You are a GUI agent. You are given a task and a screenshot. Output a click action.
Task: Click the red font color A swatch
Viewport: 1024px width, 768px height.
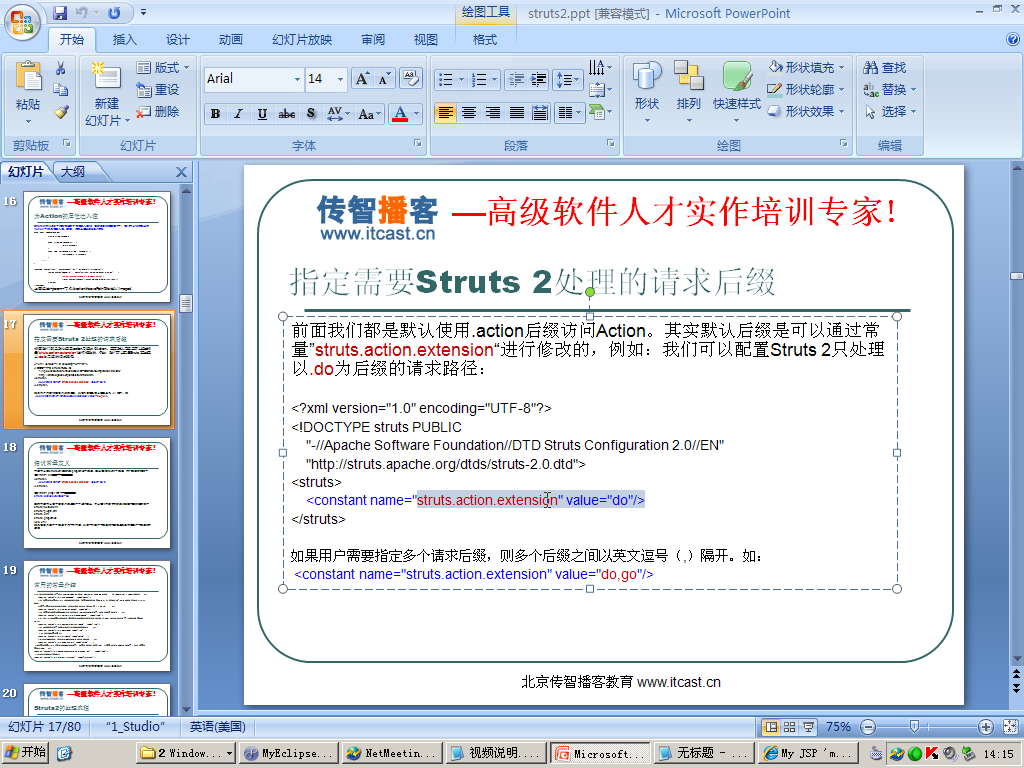tap(400, 114)
